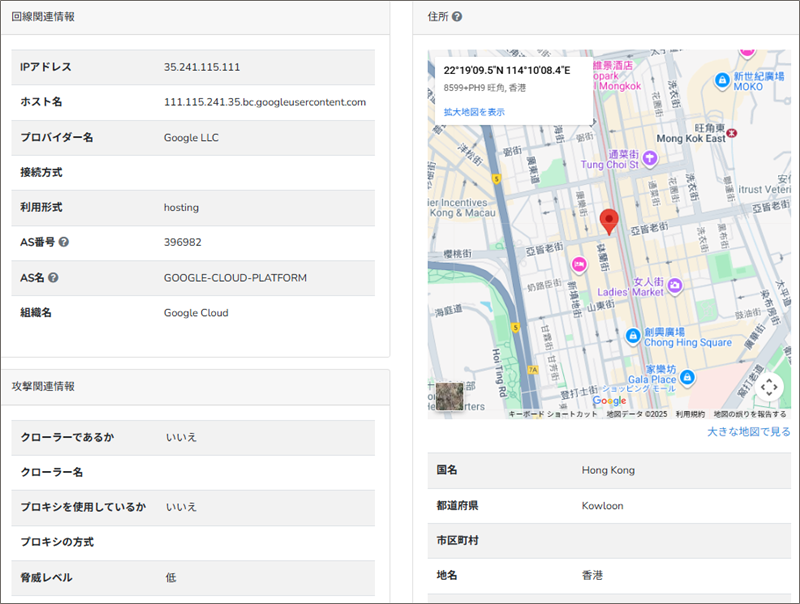Viewport: 800px width, 604px height.
Task: Click the help icon beside AS名
Action: (53, 277)
